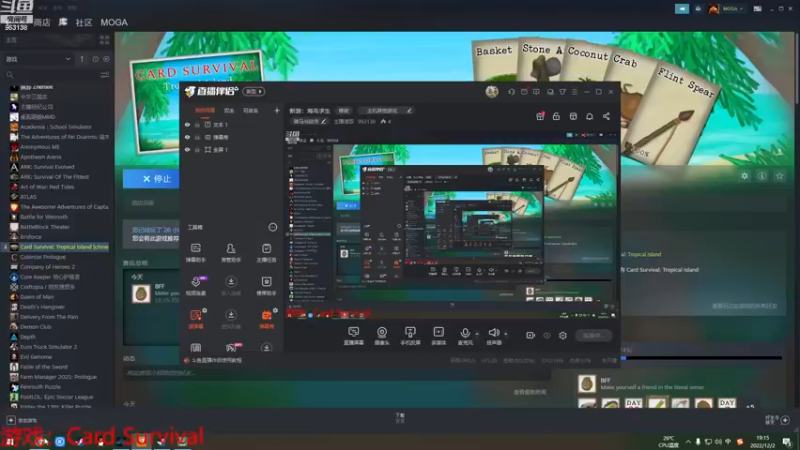Add a 手机投屏 phone cast source

pos(410,336)
